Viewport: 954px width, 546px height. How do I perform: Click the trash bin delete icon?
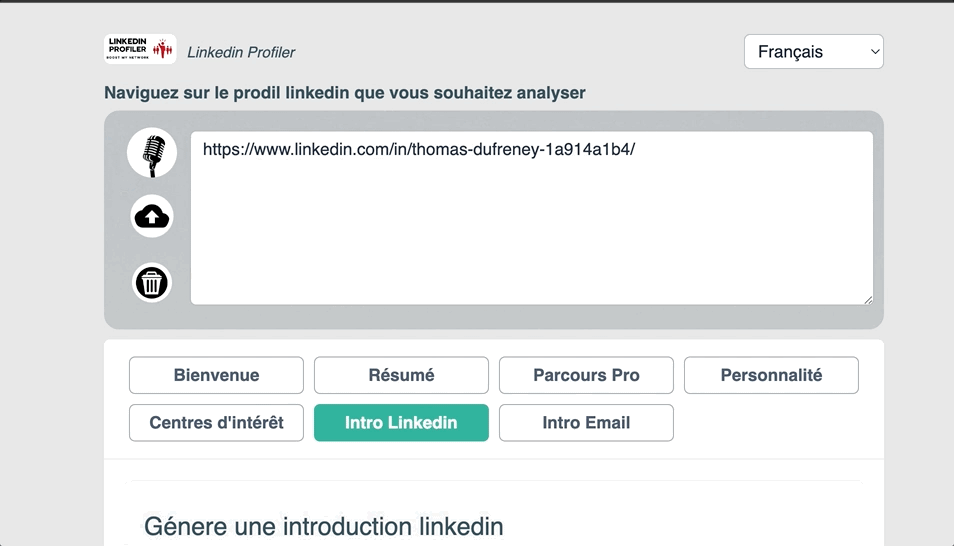(152, 283)
